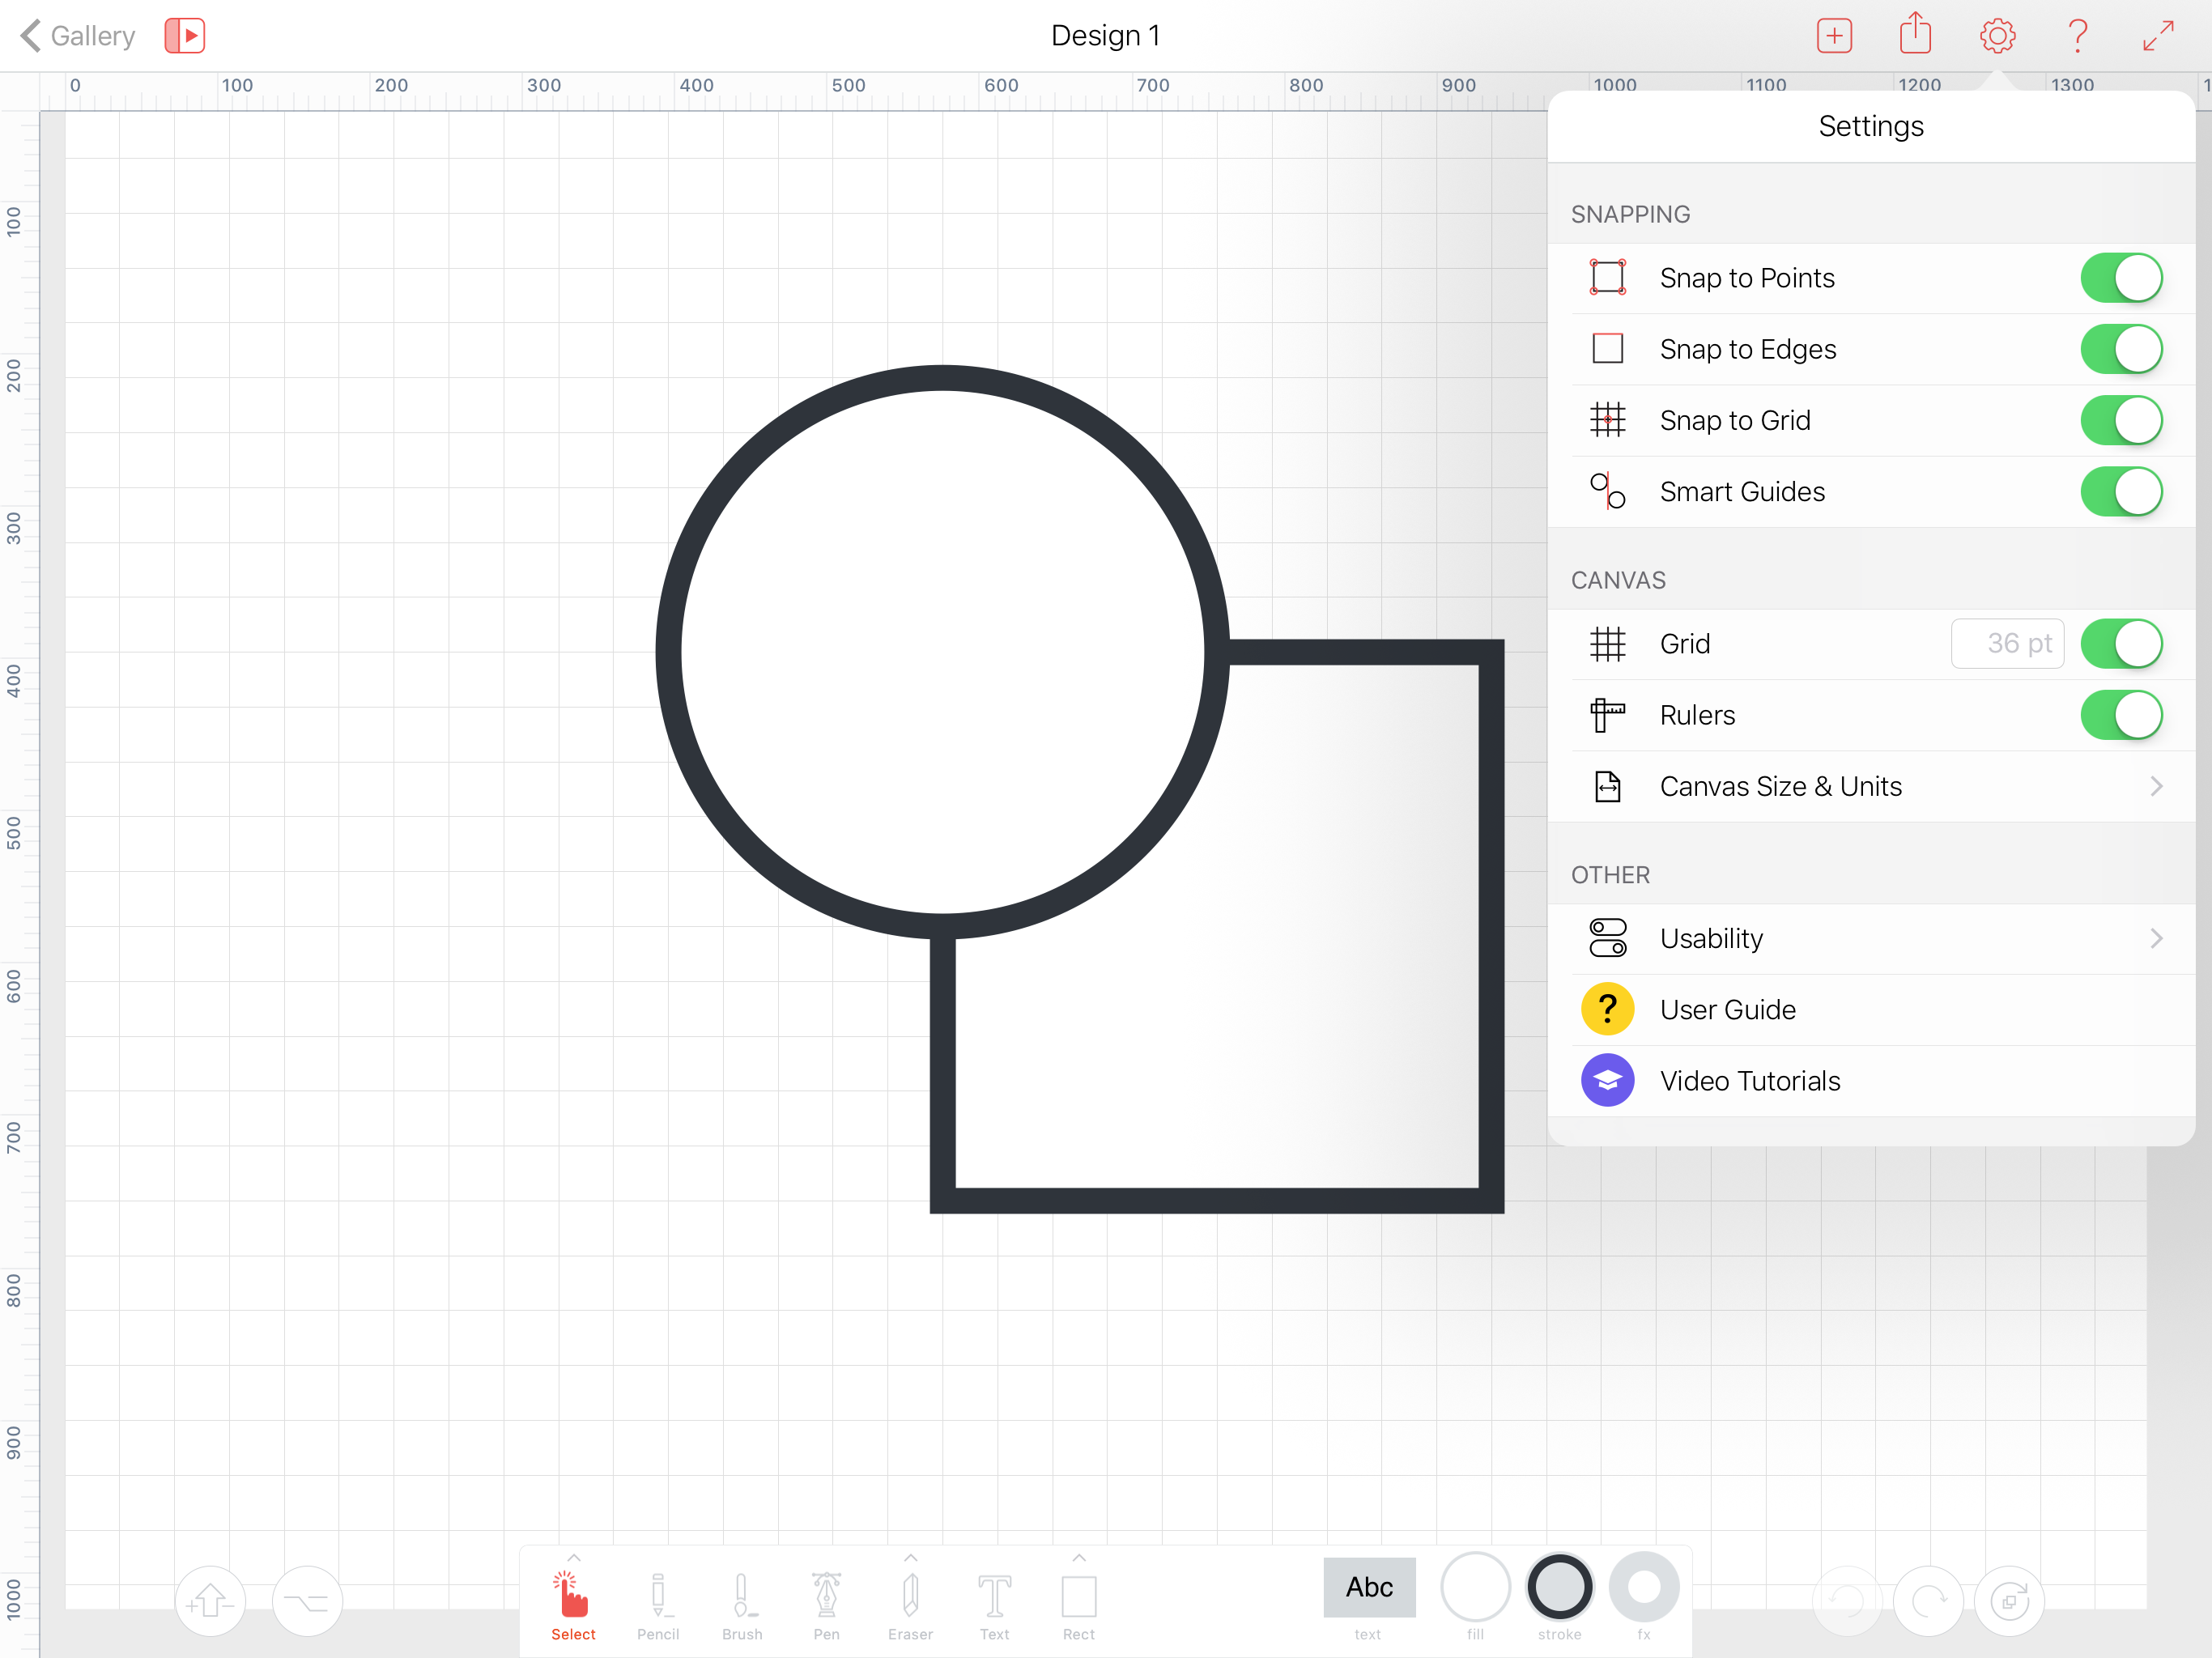Expand Rect shape options caret

1078,1558
